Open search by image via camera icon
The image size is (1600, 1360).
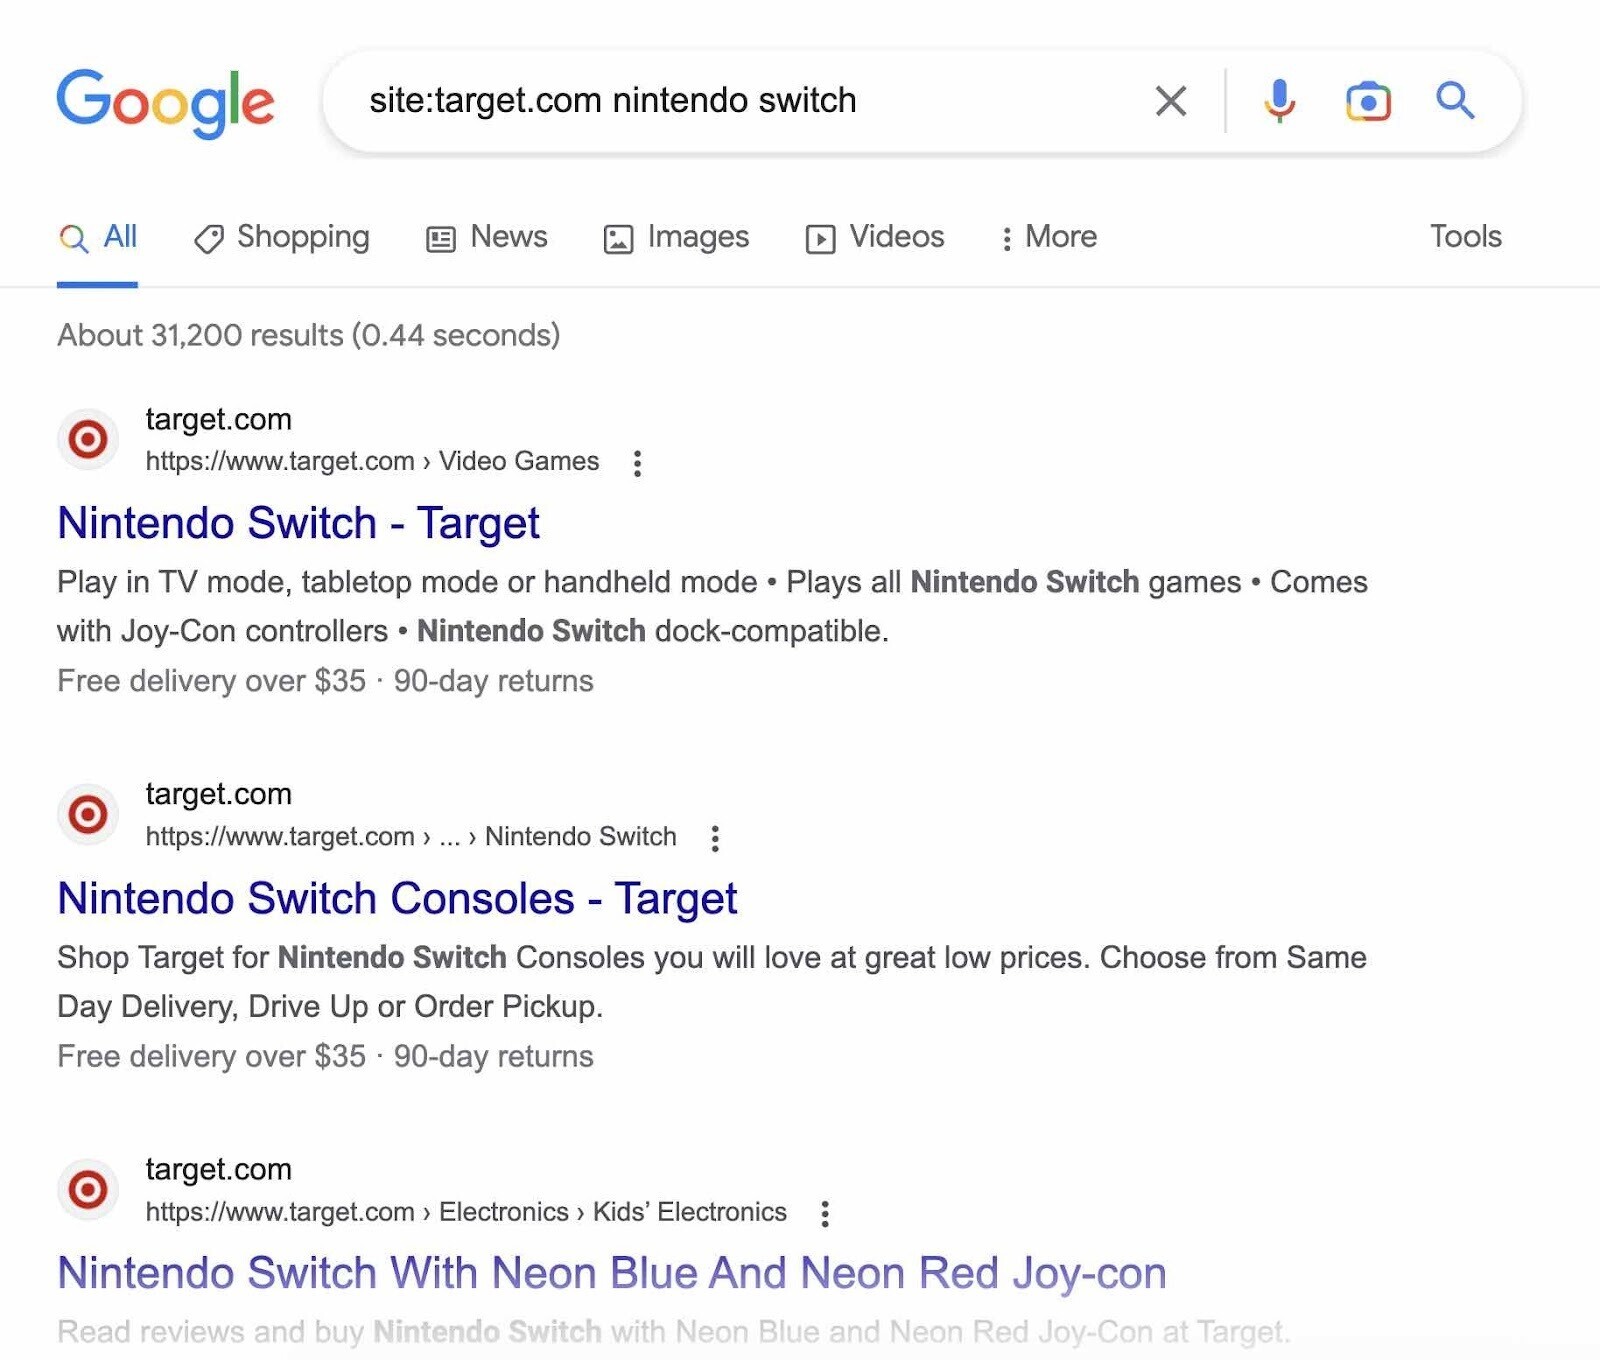coord(1368,100)
